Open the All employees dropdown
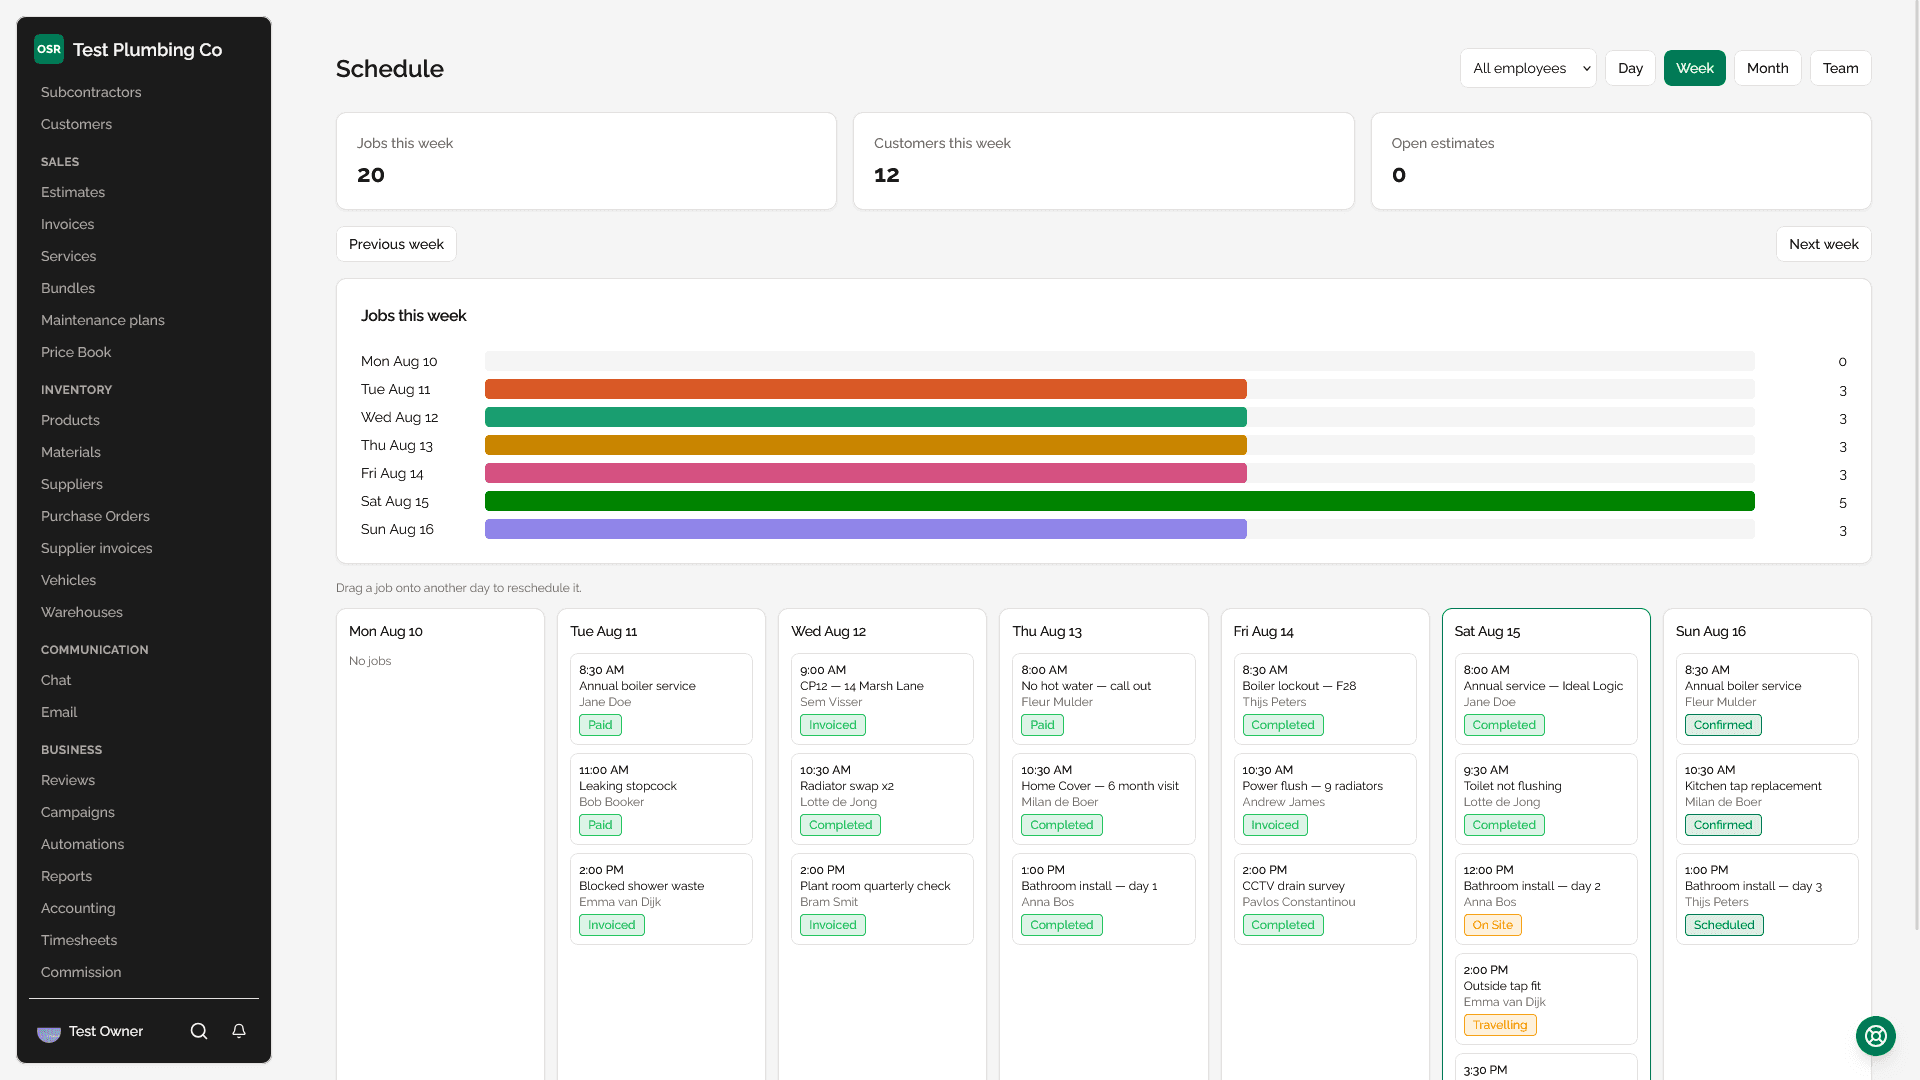Screen dimensions: 1920x1080 coord(1528,68)
